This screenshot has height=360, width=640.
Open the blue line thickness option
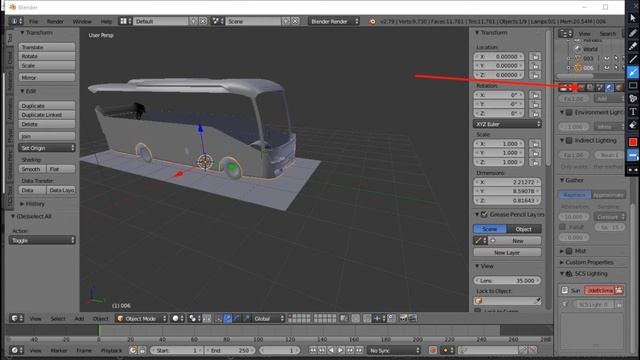click(x=633, y=156)
